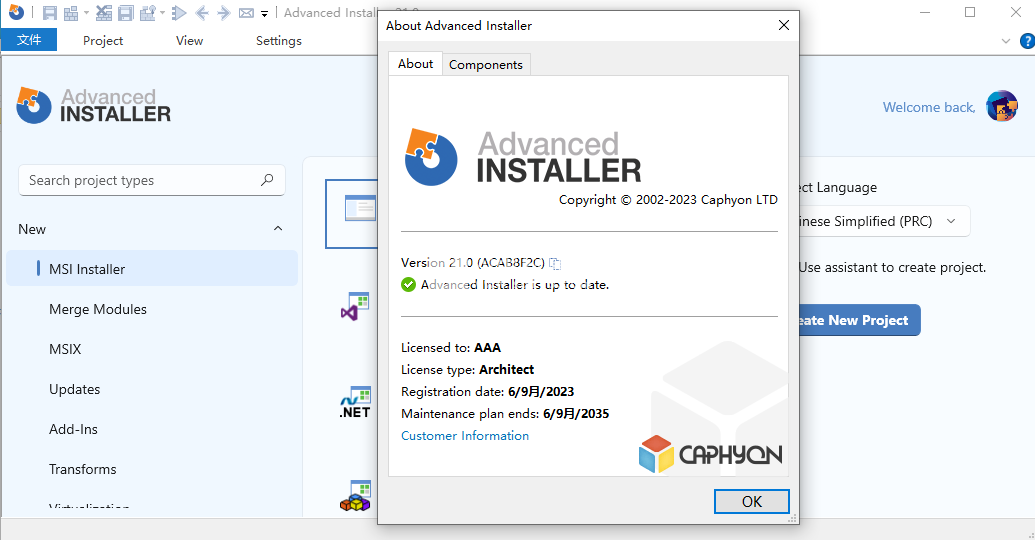Open the 文件 file menu
This screenshot has width=1035, height=540.
click(x=29, y=40)
